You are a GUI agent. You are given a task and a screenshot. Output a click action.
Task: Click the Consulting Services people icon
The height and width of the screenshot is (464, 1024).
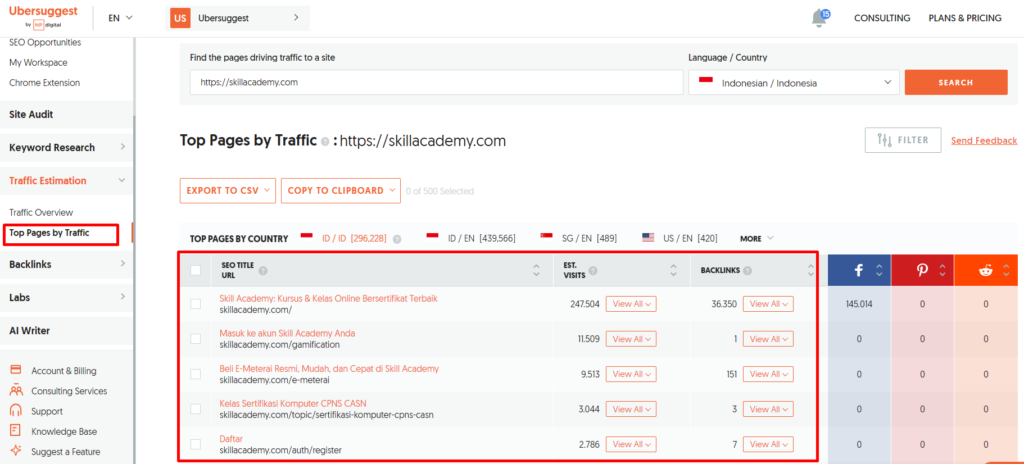(16, 391)
